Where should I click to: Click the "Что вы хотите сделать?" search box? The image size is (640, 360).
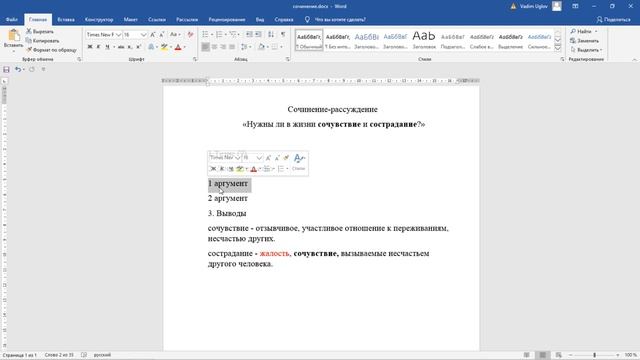coord(340,19)
